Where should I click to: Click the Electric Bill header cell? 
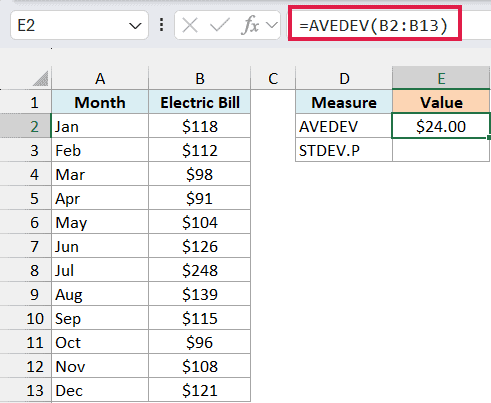click(200, 102)
